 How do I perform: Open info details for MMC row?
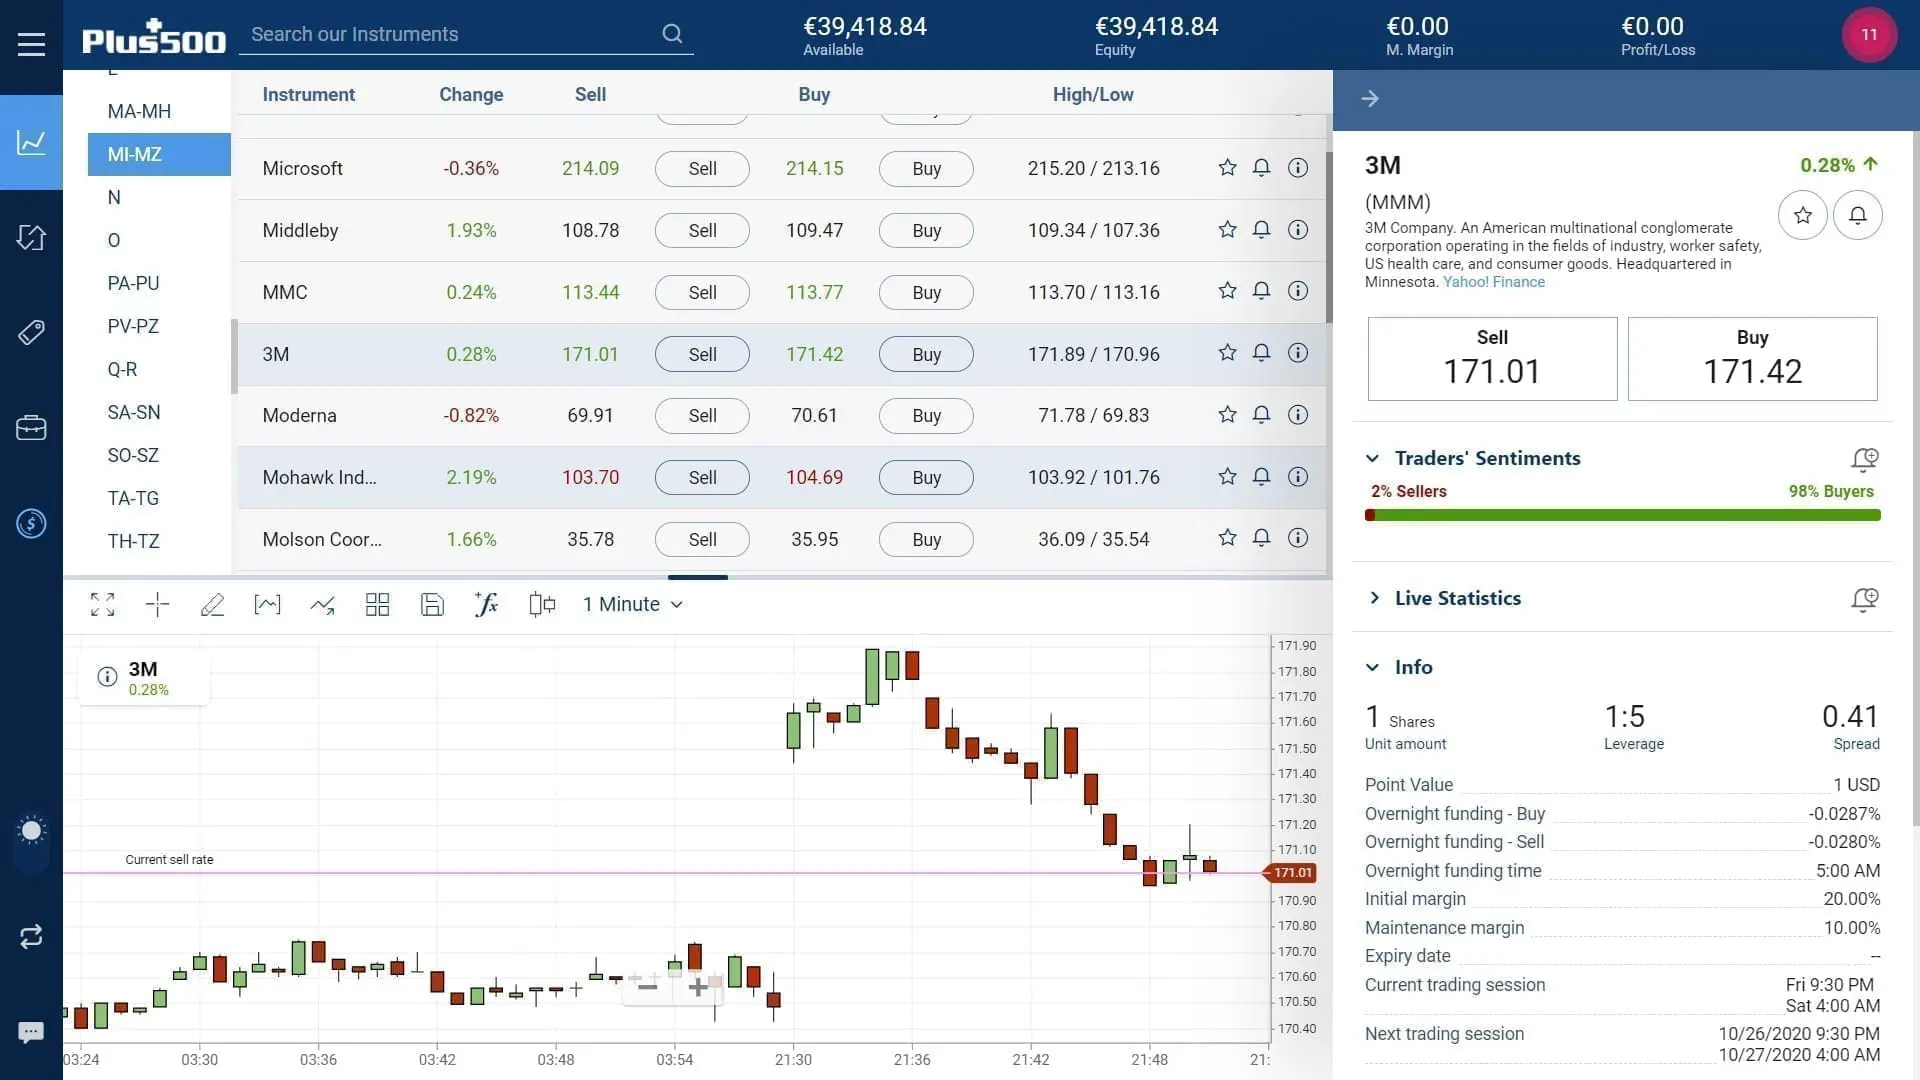click(1298, 291)
